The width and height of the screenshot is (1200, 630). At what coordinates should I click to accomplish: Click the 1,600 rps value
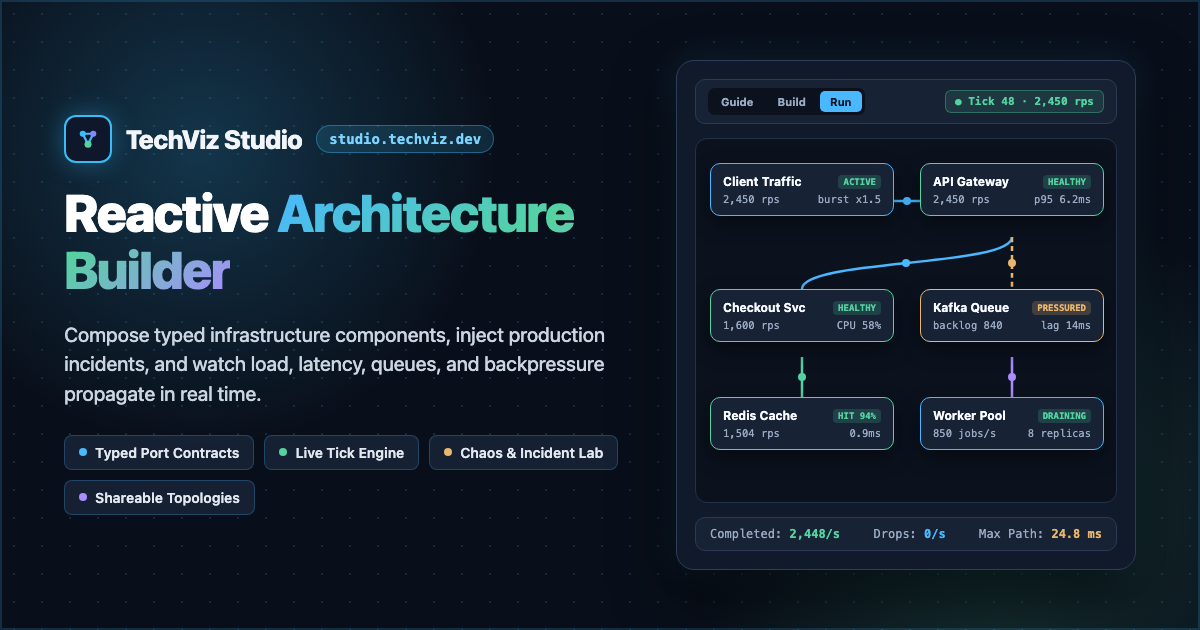(x=751, y=326)
